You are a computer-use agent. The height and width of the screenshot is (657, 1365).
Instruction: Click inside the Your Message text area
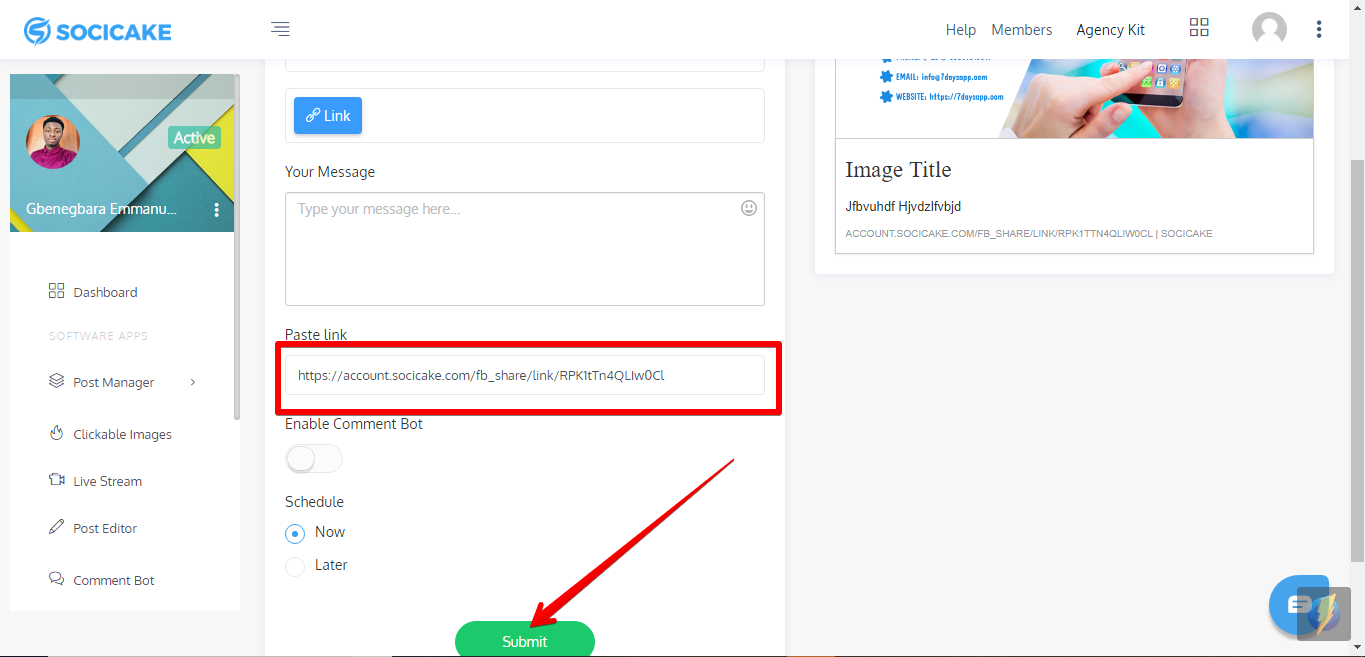click(525, 249)
